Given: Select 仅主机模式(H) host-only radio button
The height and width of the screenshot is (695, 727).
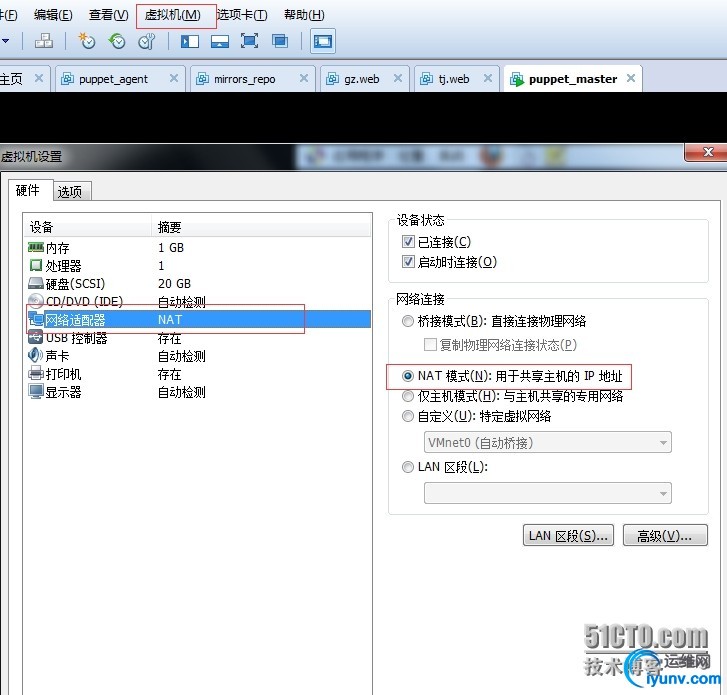Looking at the screenshot, I should (x=408, y=396).
